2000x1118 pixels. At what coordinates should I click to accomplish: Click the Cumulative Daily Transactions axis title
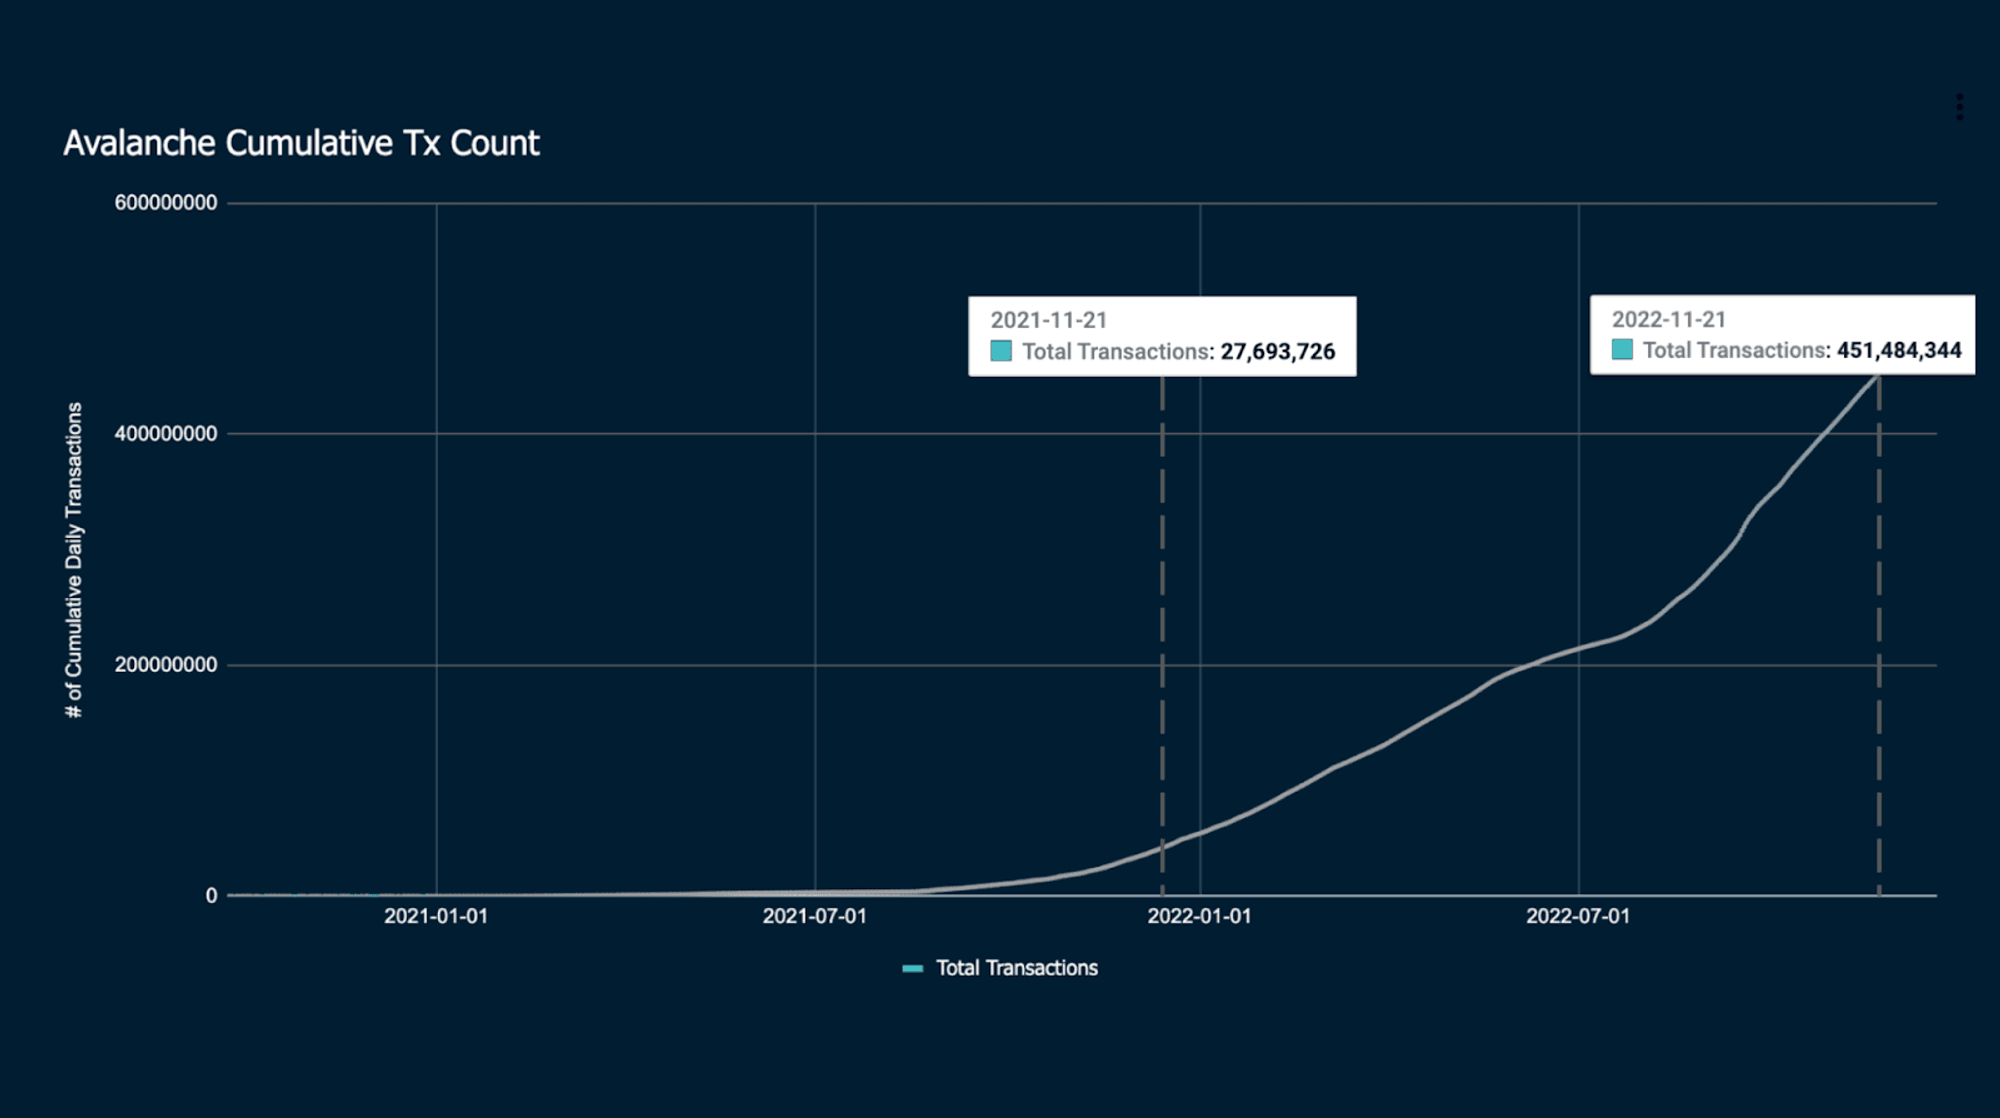coord(74,560)
